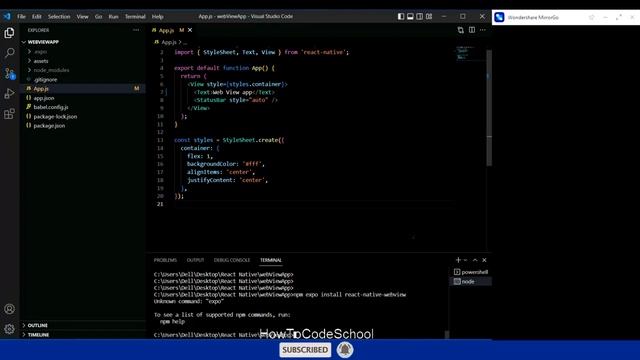Expand the Outline section
The width and height of the screenshot is (640, 360).
tap(38, 325)
